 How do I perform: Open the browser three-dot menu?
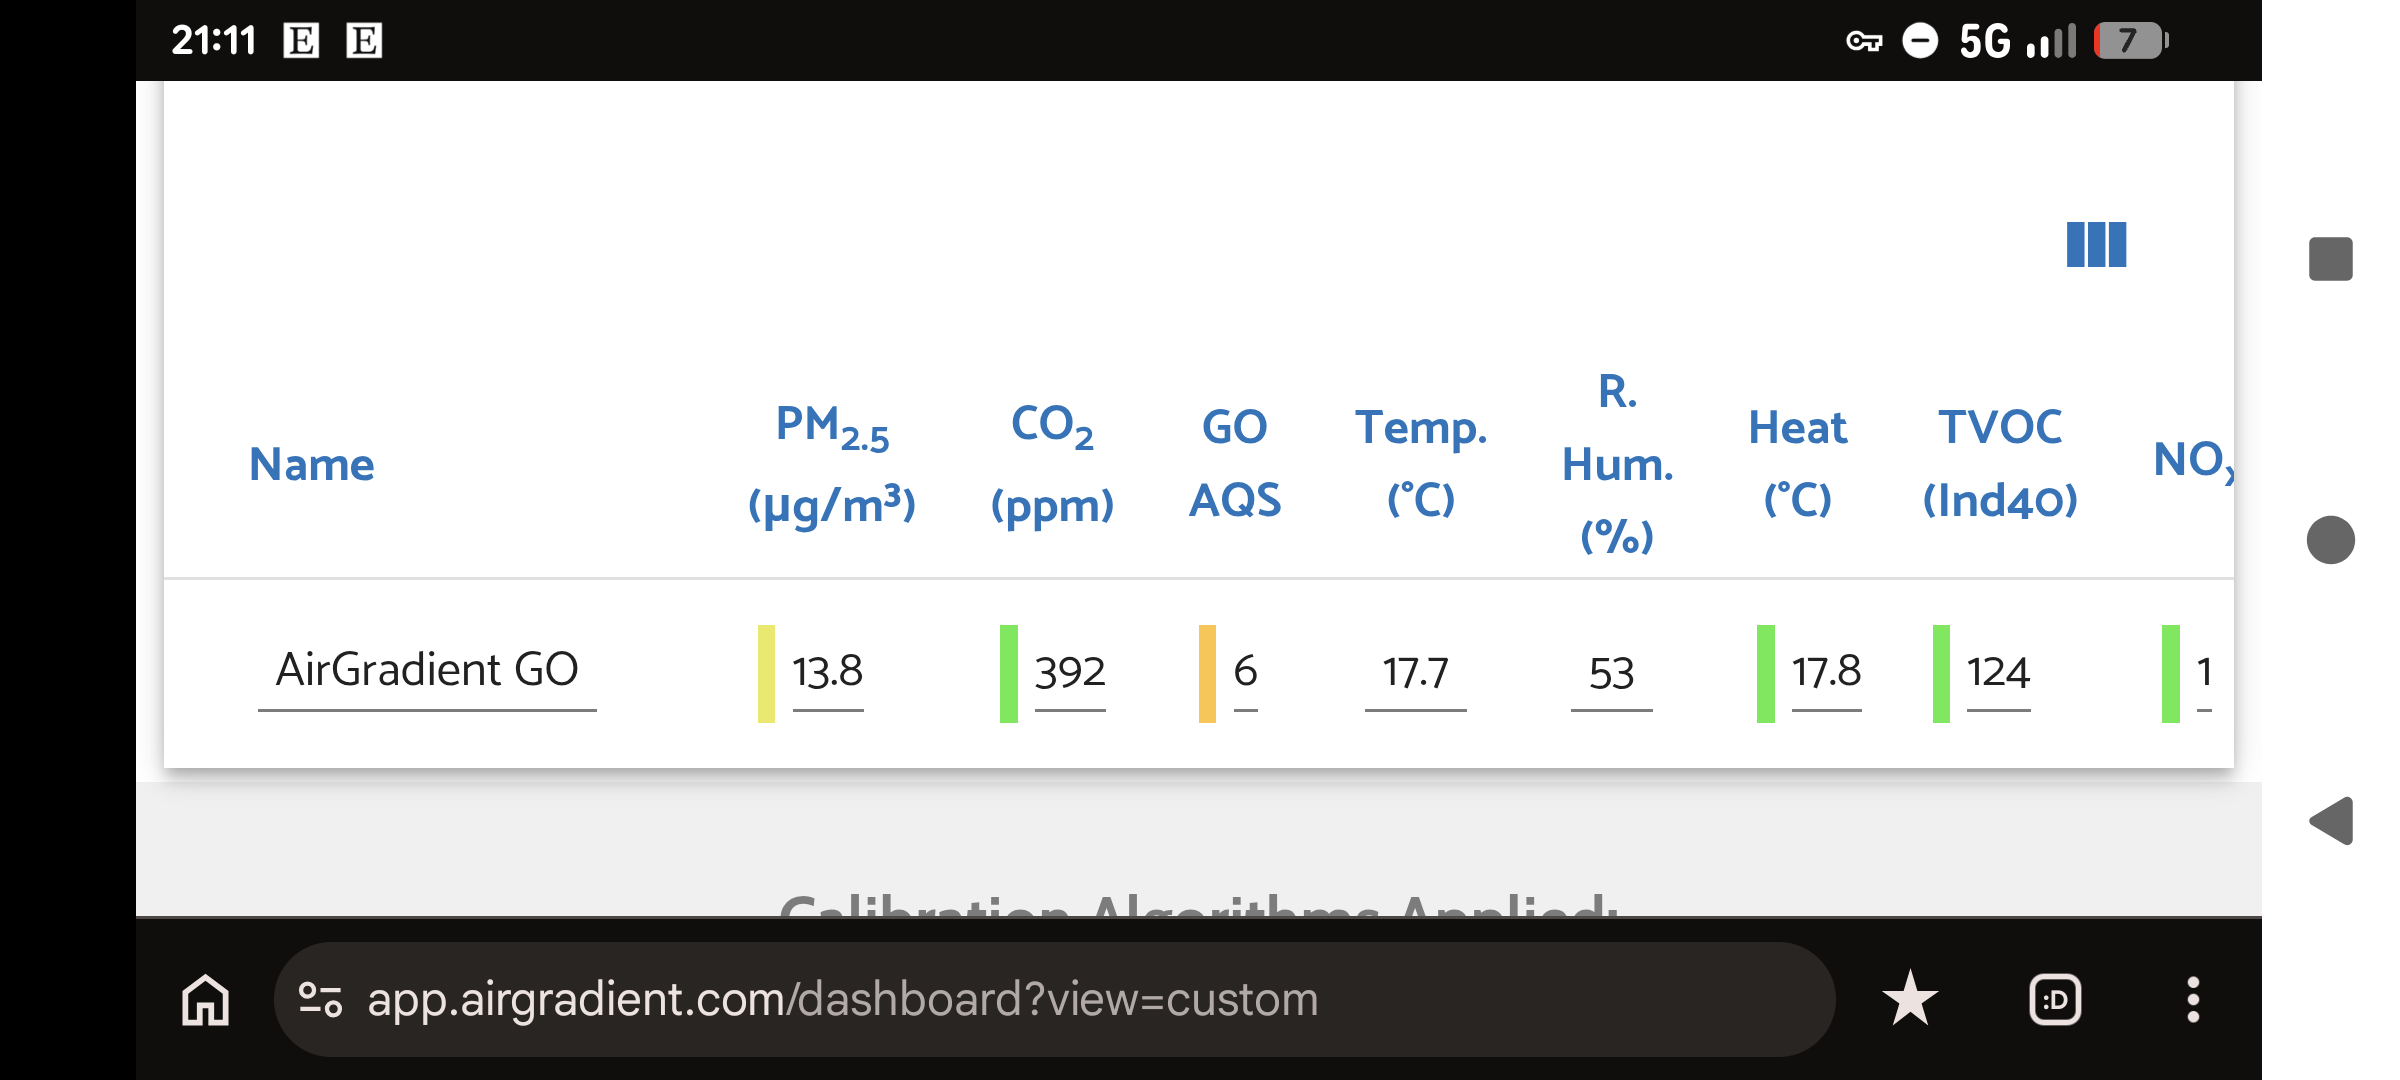pos(2193,999)
